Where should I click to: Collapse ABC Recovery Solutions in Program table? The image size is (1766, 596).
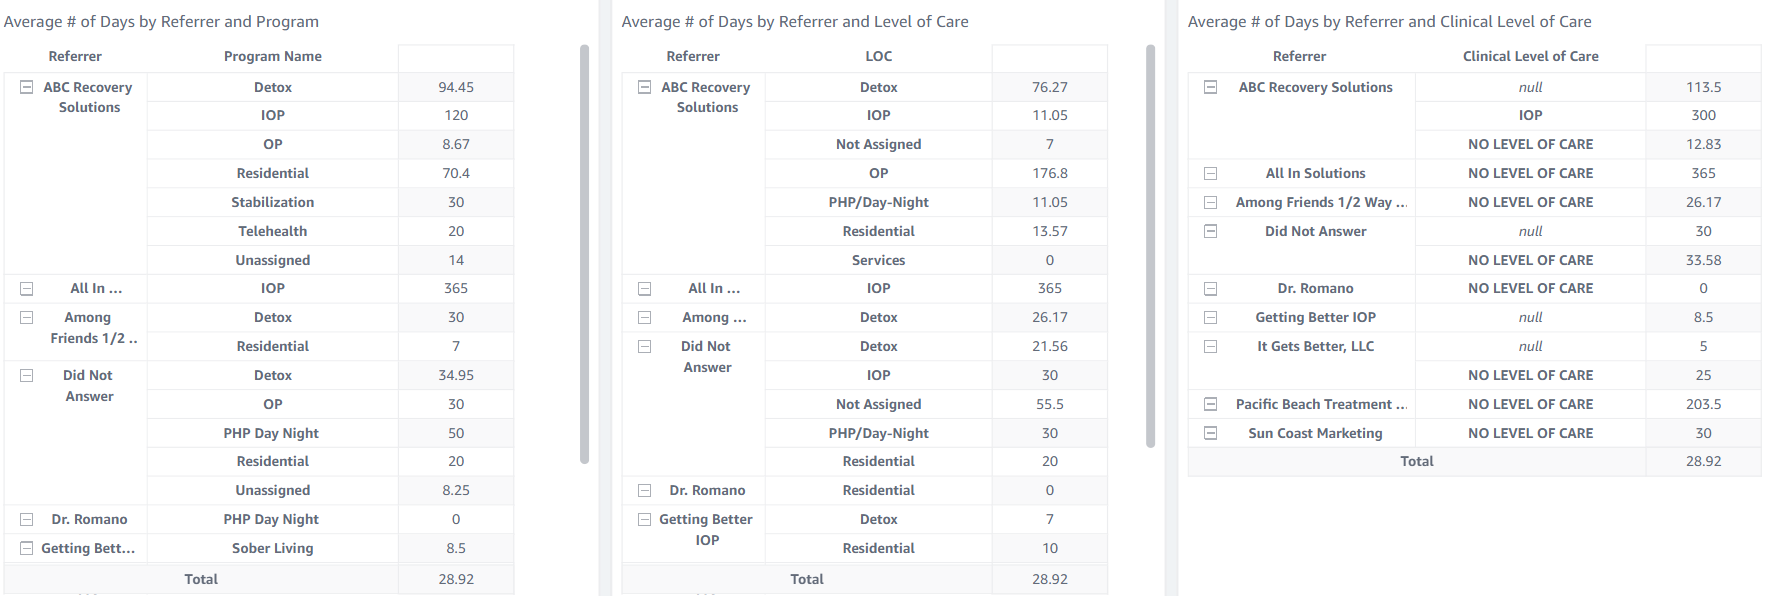pyautogui.click(x=27, y=88)
